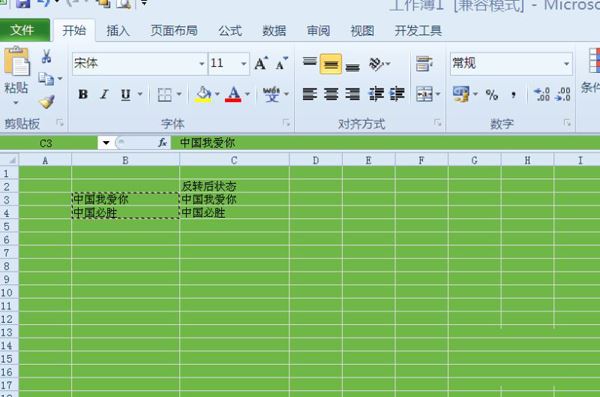
Task: Switch to the 公式 tab
Action: [230, 31]
